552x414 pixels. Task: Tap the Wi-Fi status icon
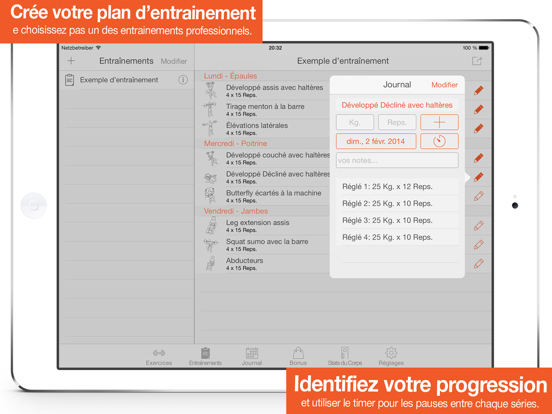click(x=98, y=48)
